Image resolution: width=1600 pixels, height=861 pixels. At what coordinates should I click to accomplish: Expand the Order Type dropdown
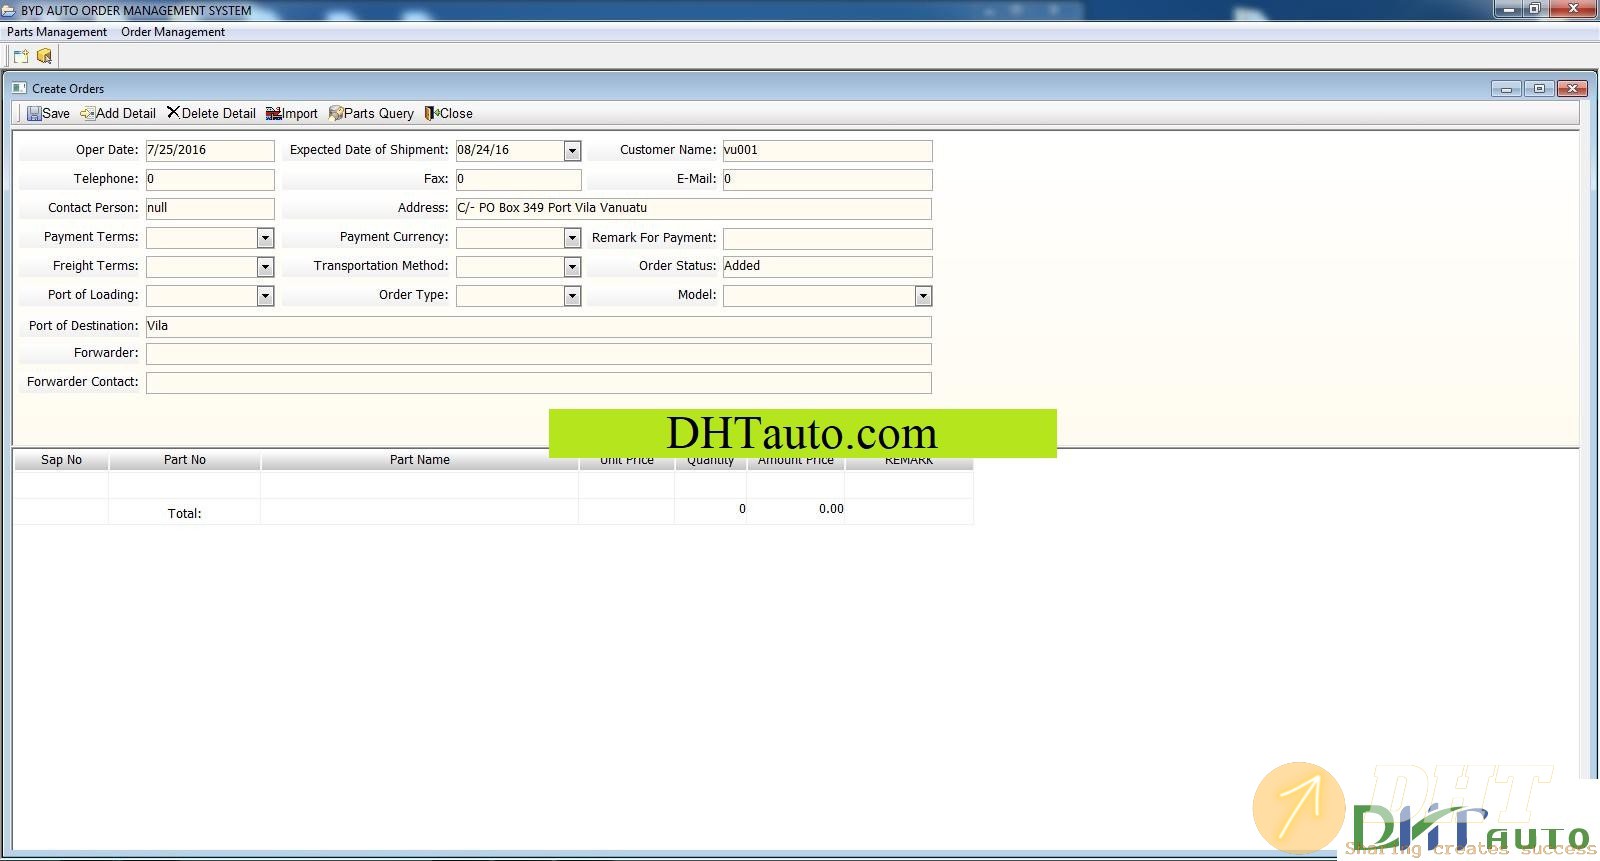(572, 296)
